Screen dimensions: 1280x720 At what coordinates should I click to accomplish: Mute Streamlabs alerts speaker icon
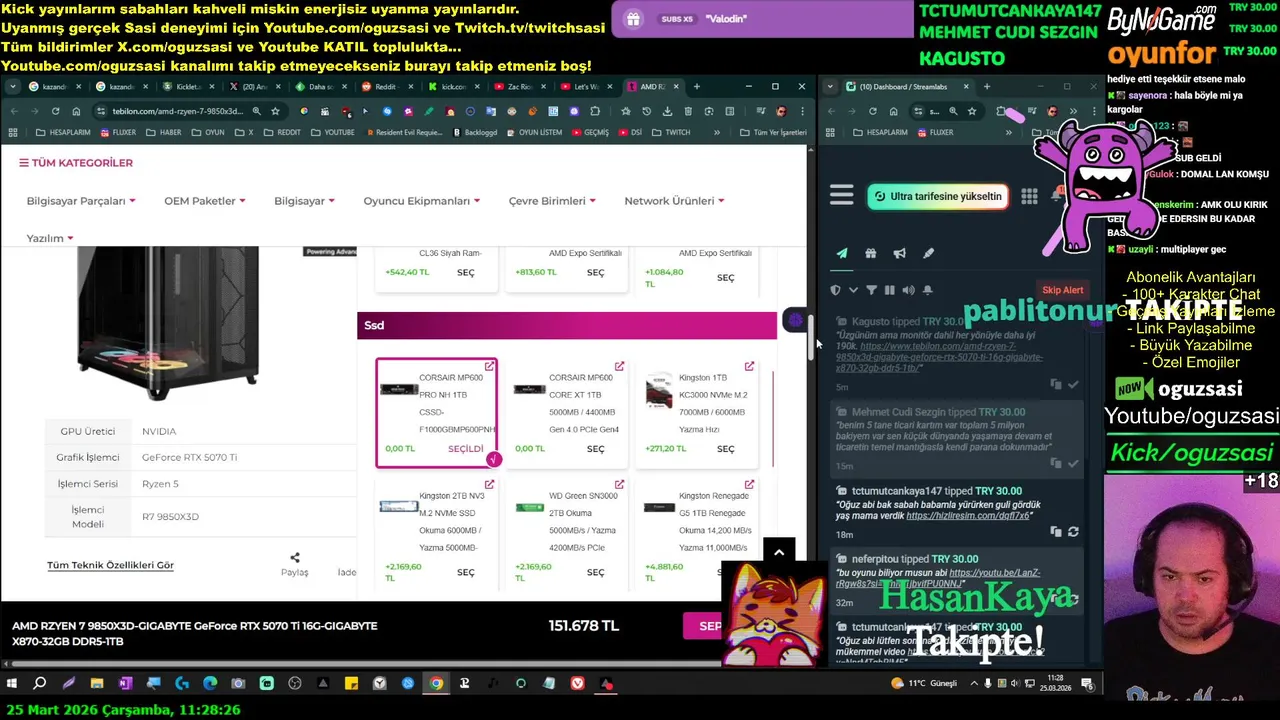point(908,290)
